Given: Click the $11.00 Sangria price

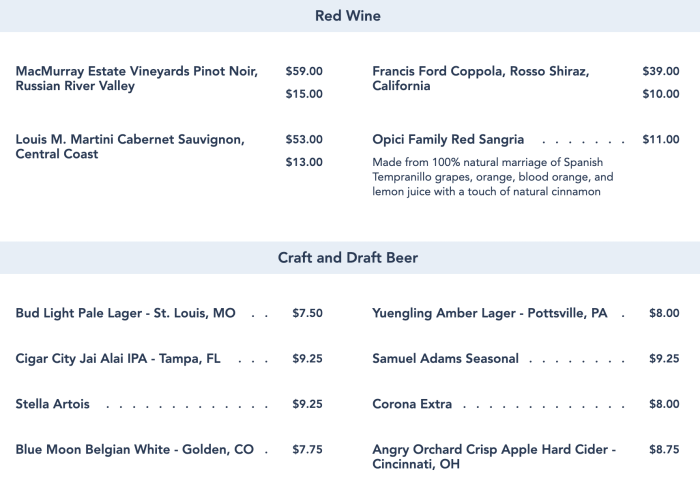Looking at the screenshot, I should [660, 140].
